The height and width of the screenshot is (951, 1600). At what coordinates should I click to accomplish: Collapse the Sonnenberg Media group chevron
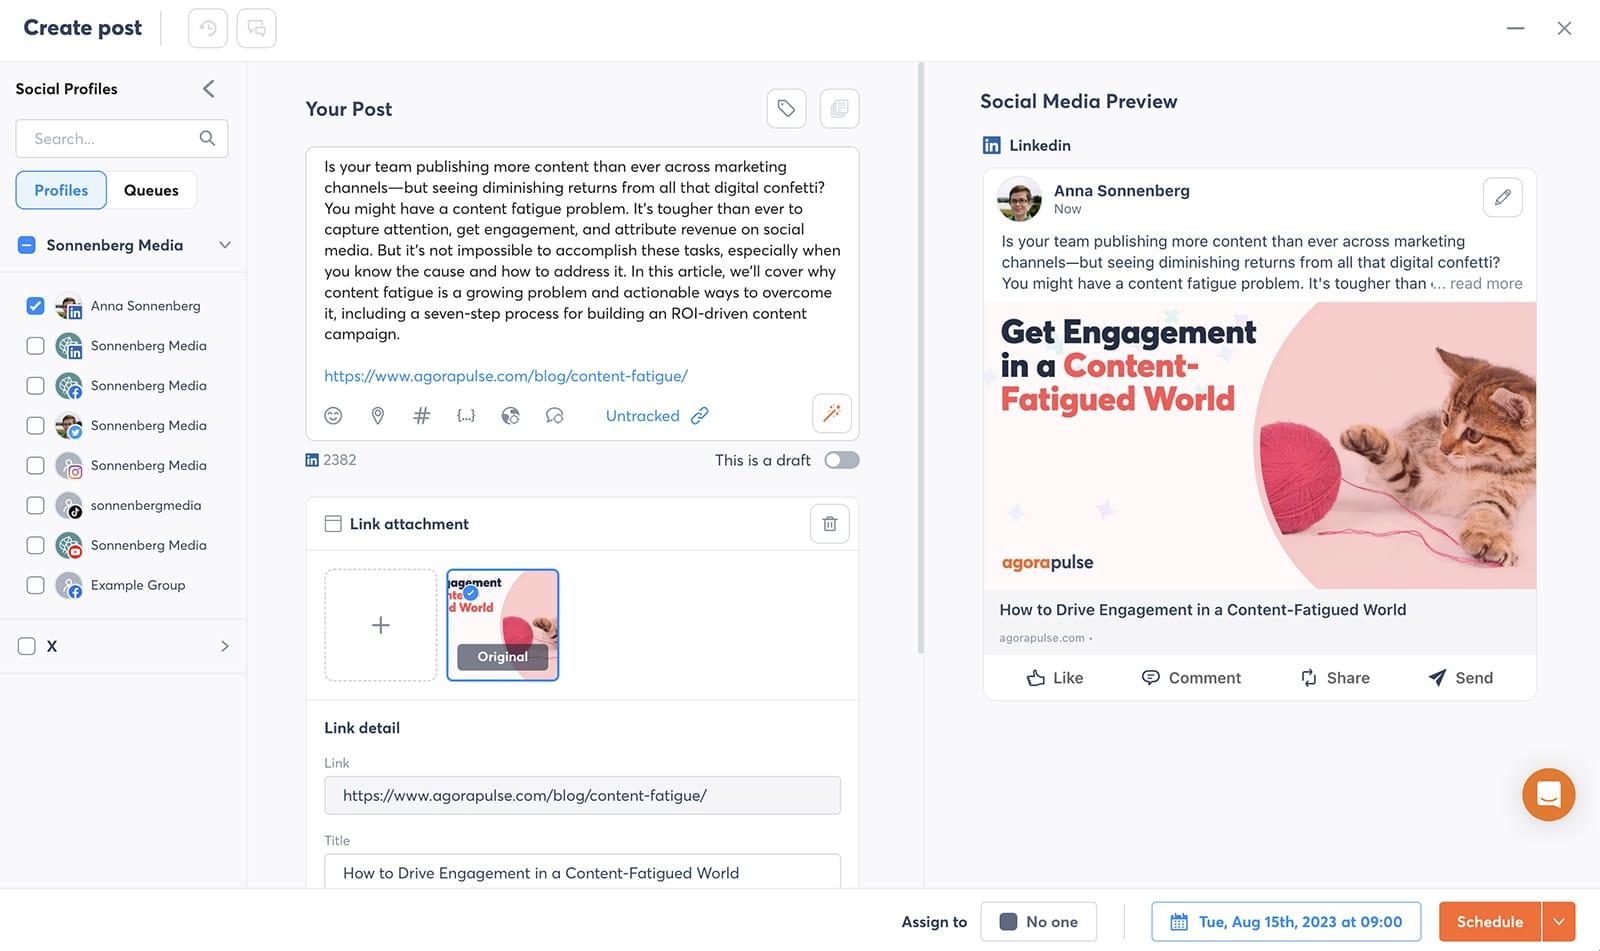225,245
